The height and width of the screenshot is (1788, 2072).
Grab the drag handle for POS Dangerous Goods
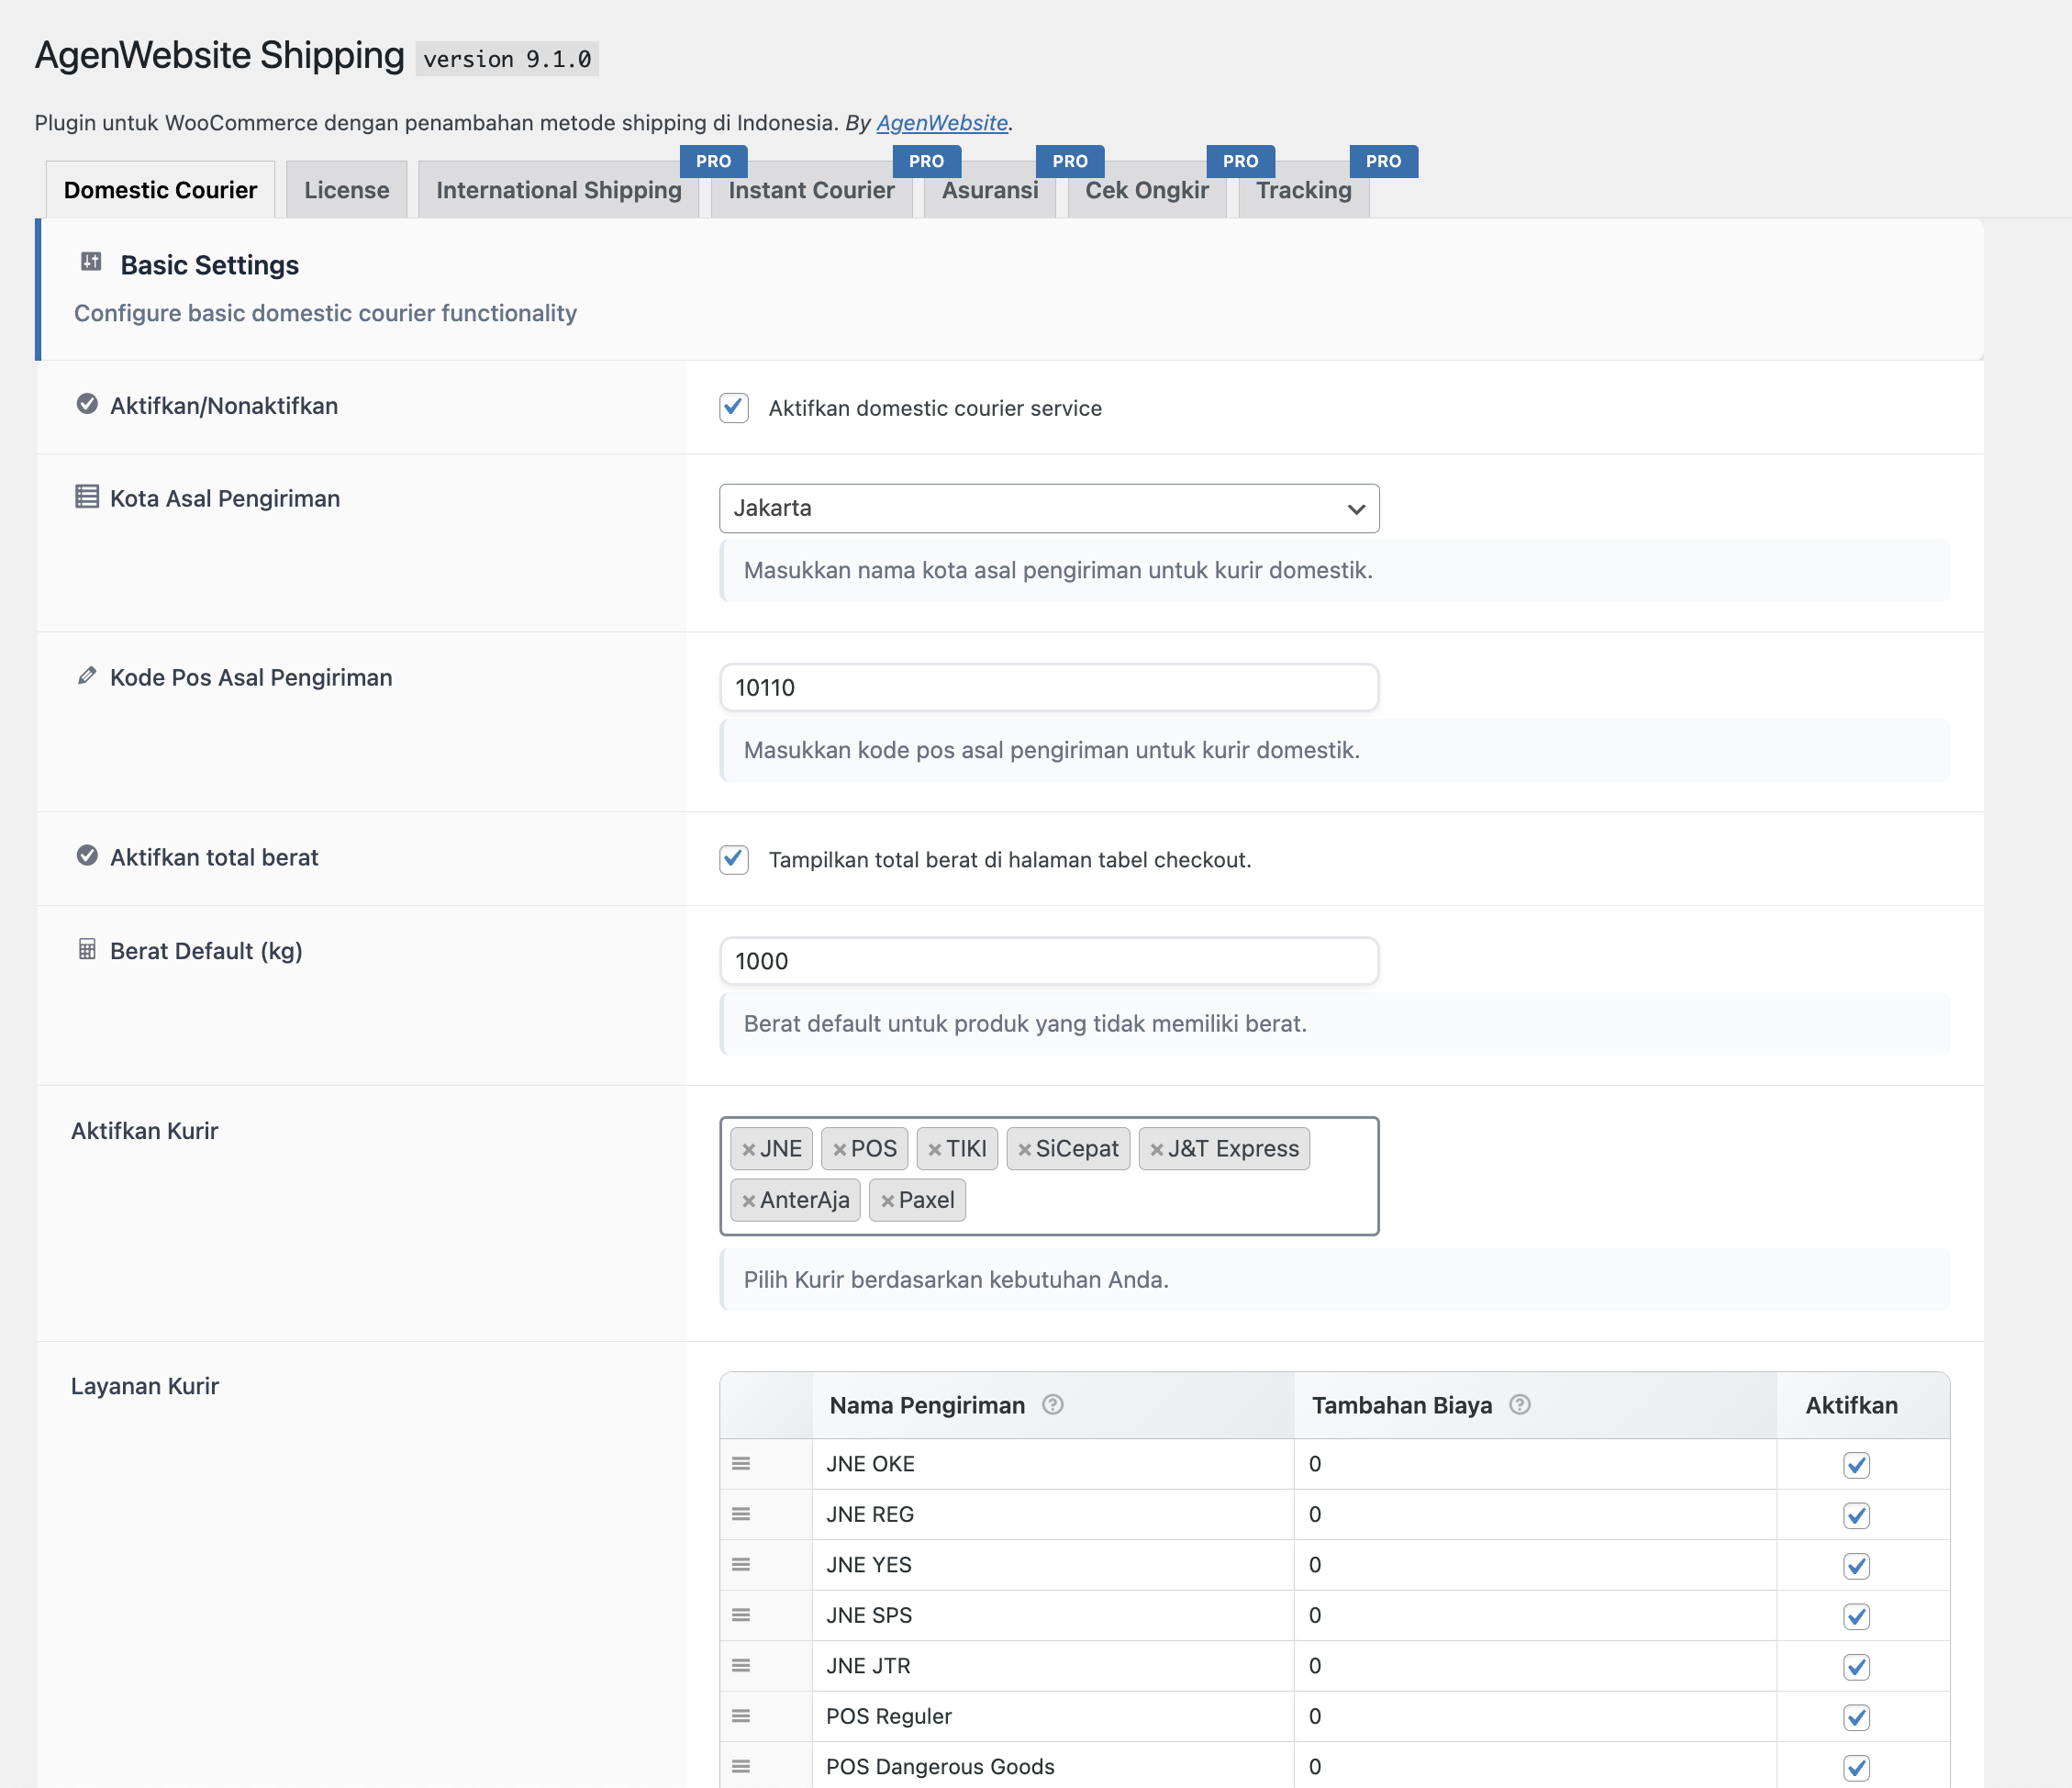741,1767
